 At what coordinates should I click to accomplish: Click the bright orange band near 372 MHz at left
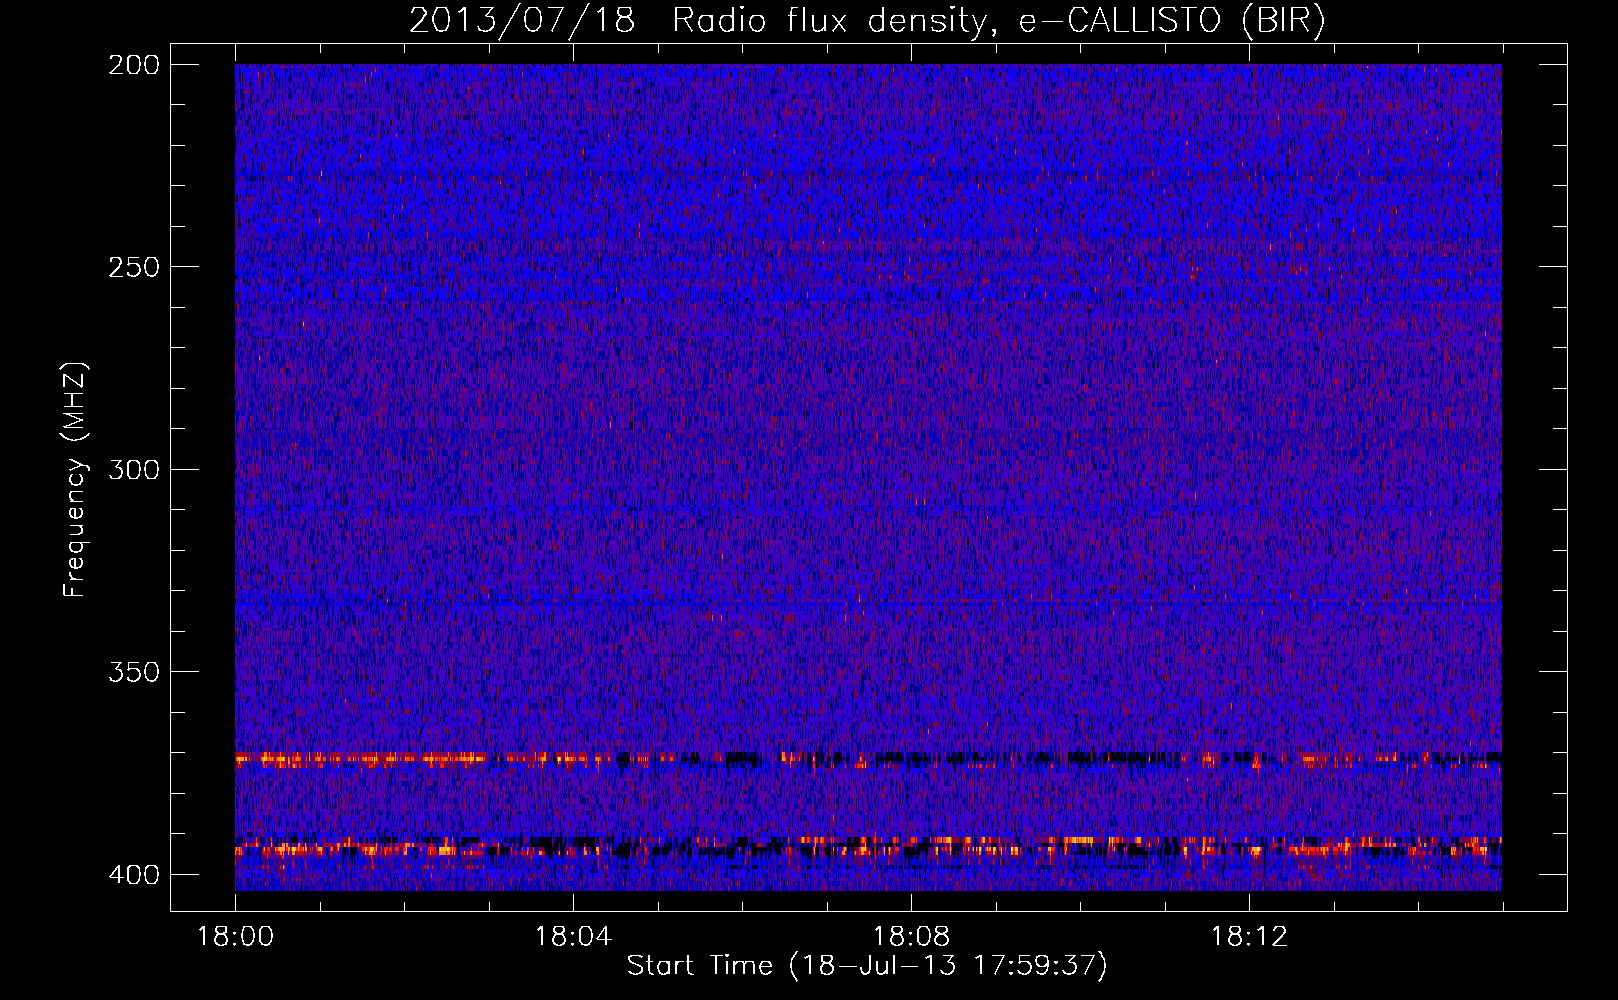pos(330,759)
